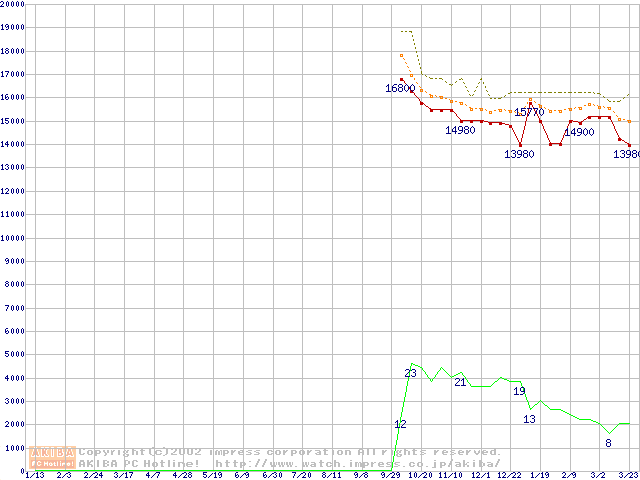Image resolution: width=640 pixels, height=480 pixels.
Task: Click the 16800 price data label
Action: 400,89
